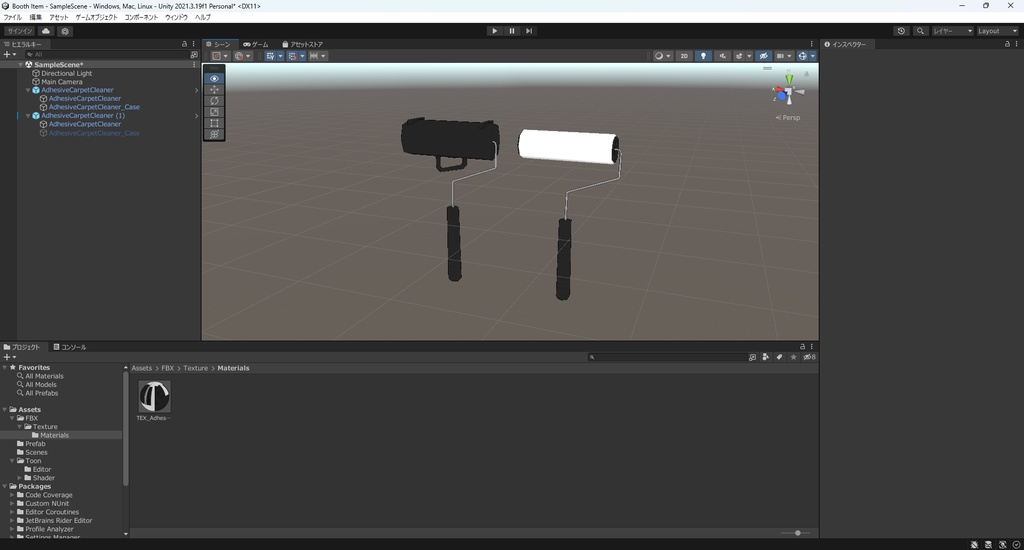Adjust the Project icon size slider

(x=795, y=533)
